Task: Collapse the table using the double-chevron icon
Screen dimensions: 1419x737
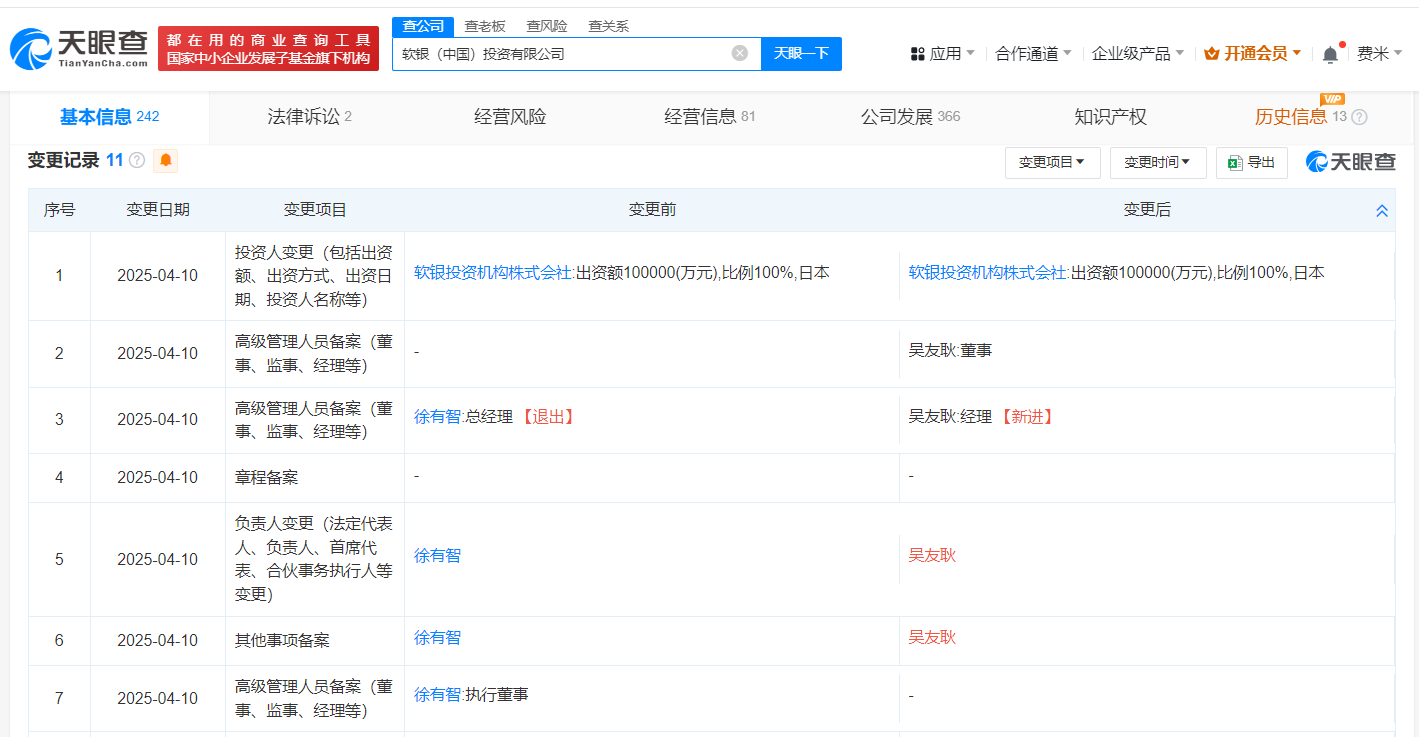Action: (x=1382, y=211)
